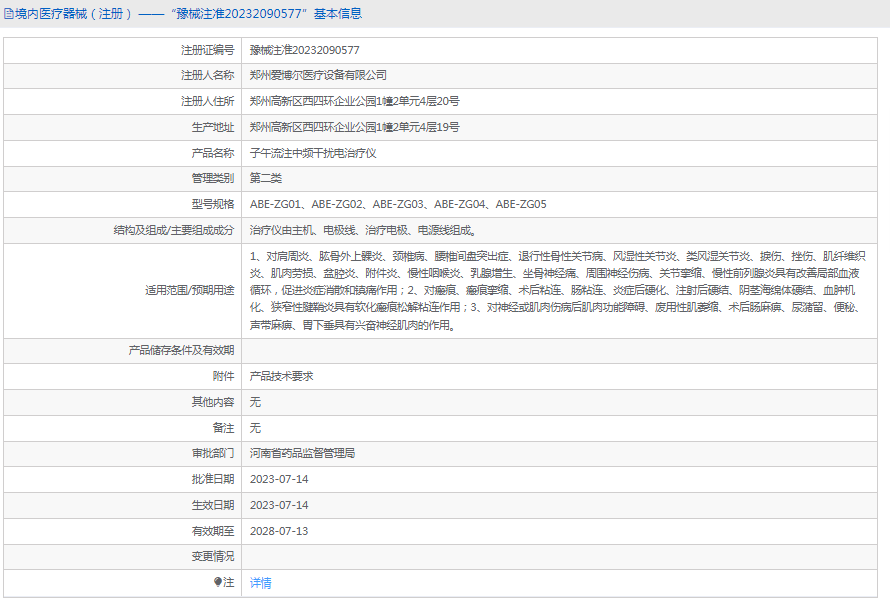The image size is (890, 604).
Task: Select management category value 第二类
Action: pyautogui.click(x=266, y=178)
